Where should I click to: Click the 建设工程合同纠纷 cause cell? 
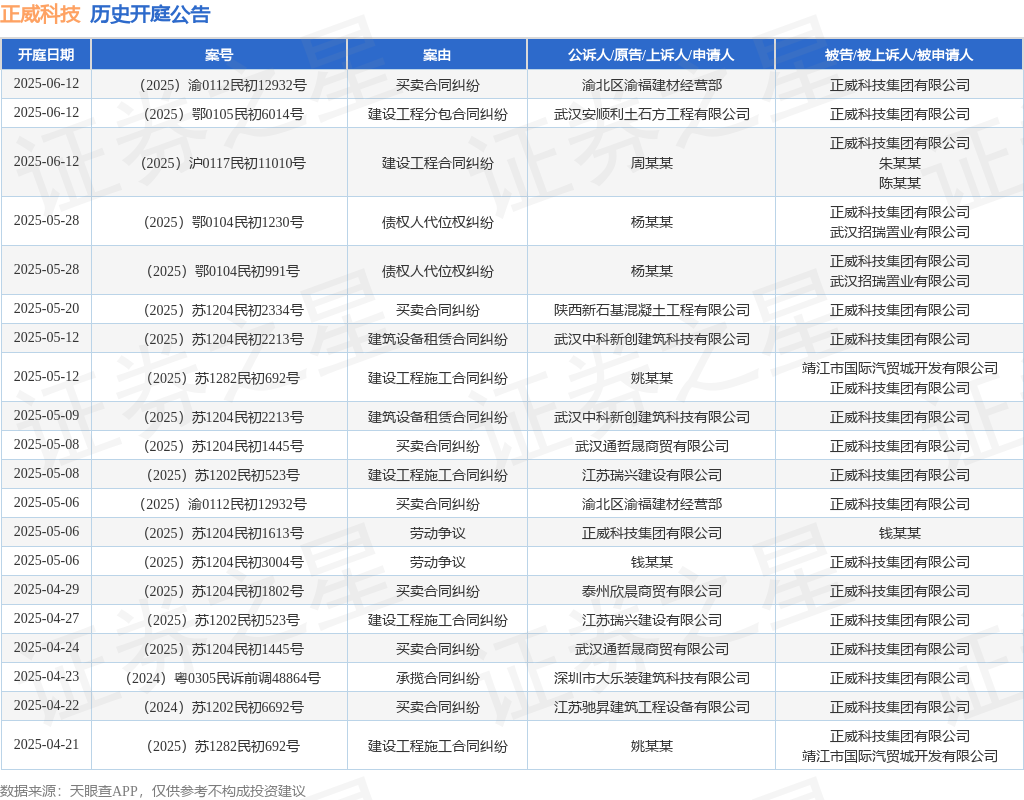pos(438,163)
